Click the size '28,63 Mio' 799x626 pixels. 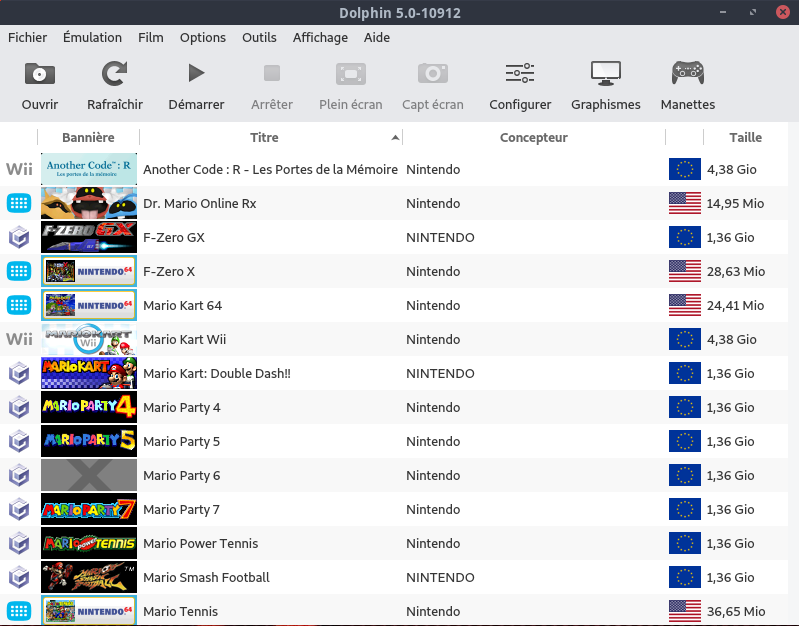click(x=736, y=272)
